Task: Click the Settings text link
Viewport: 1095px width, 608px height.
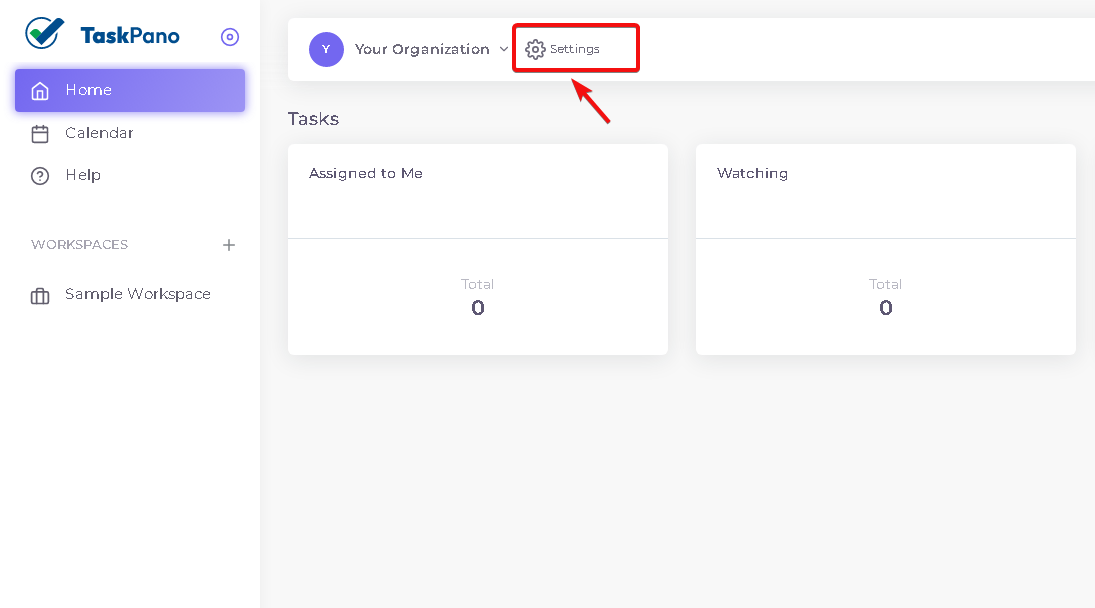Action: tap(574, 49)
